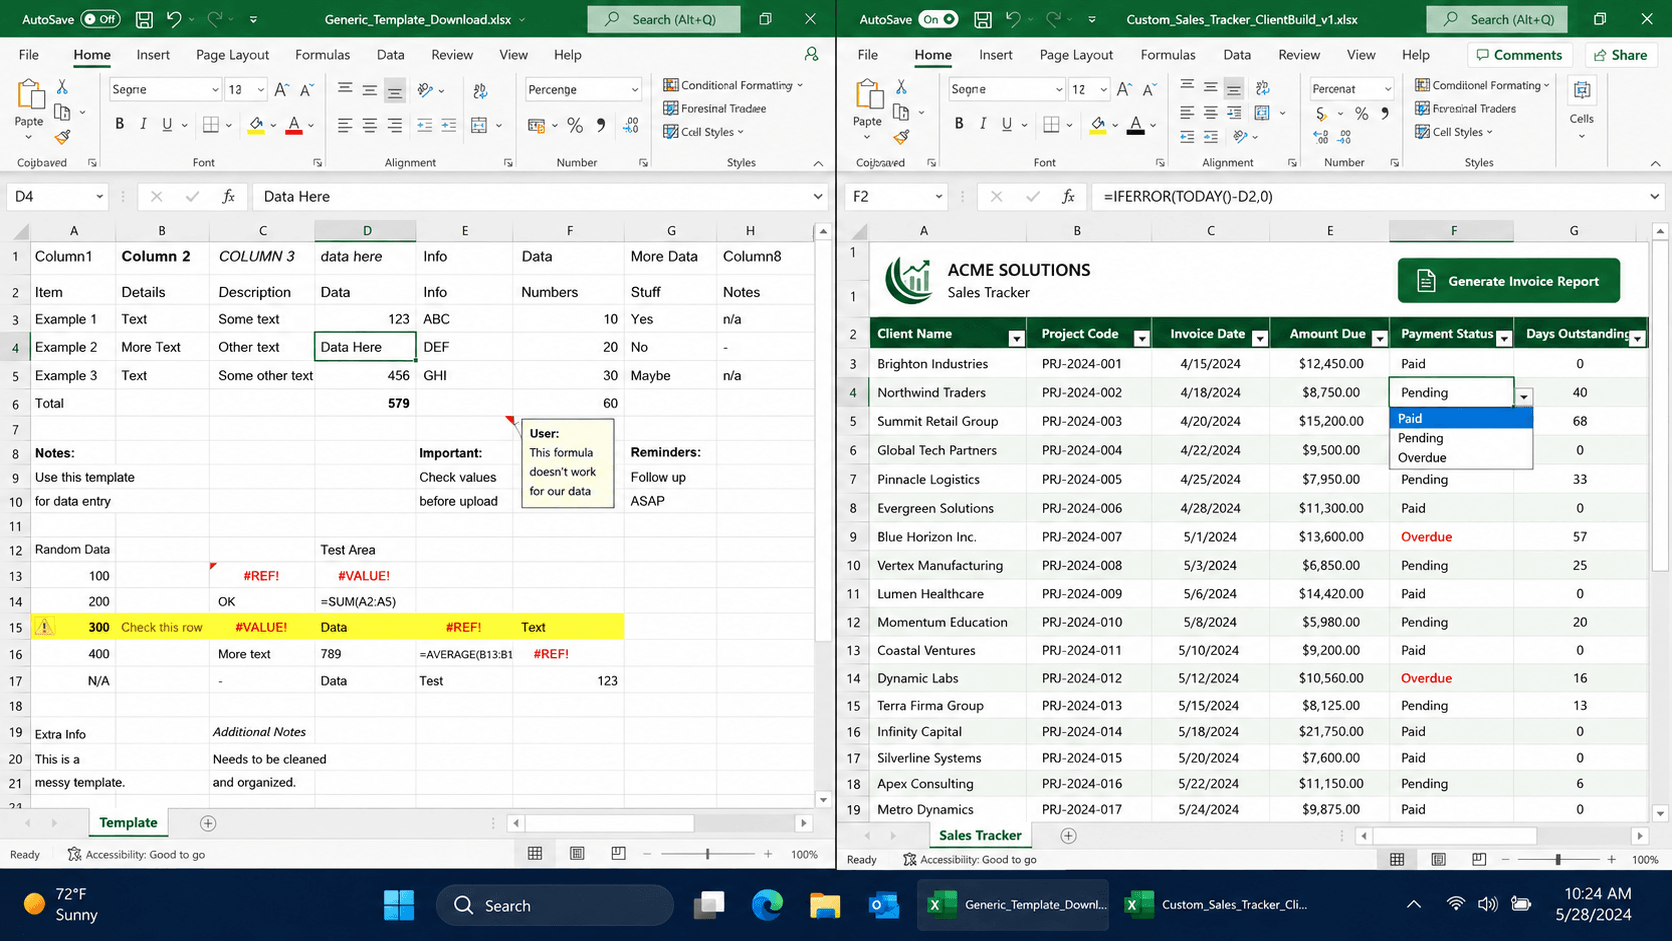Click Comma Style icon in left window
The width and height of the screenshot is (1672, 941).
pos(600,125)
